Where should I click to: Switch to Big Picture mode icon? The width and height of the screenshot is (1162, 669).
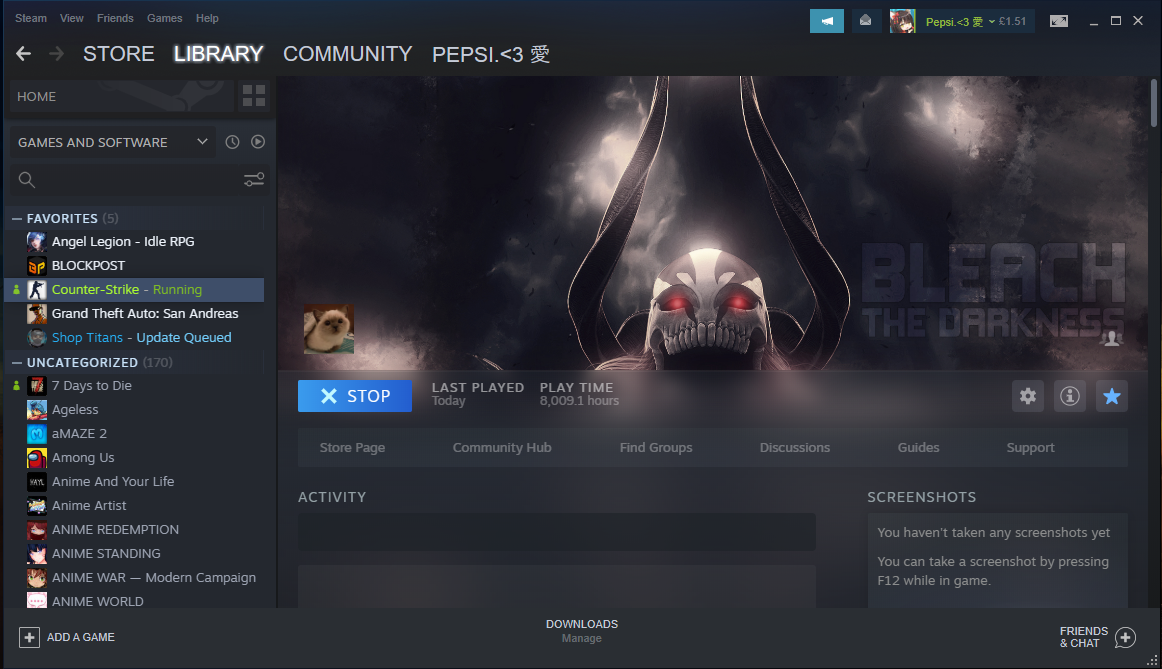click(1058, 21)
